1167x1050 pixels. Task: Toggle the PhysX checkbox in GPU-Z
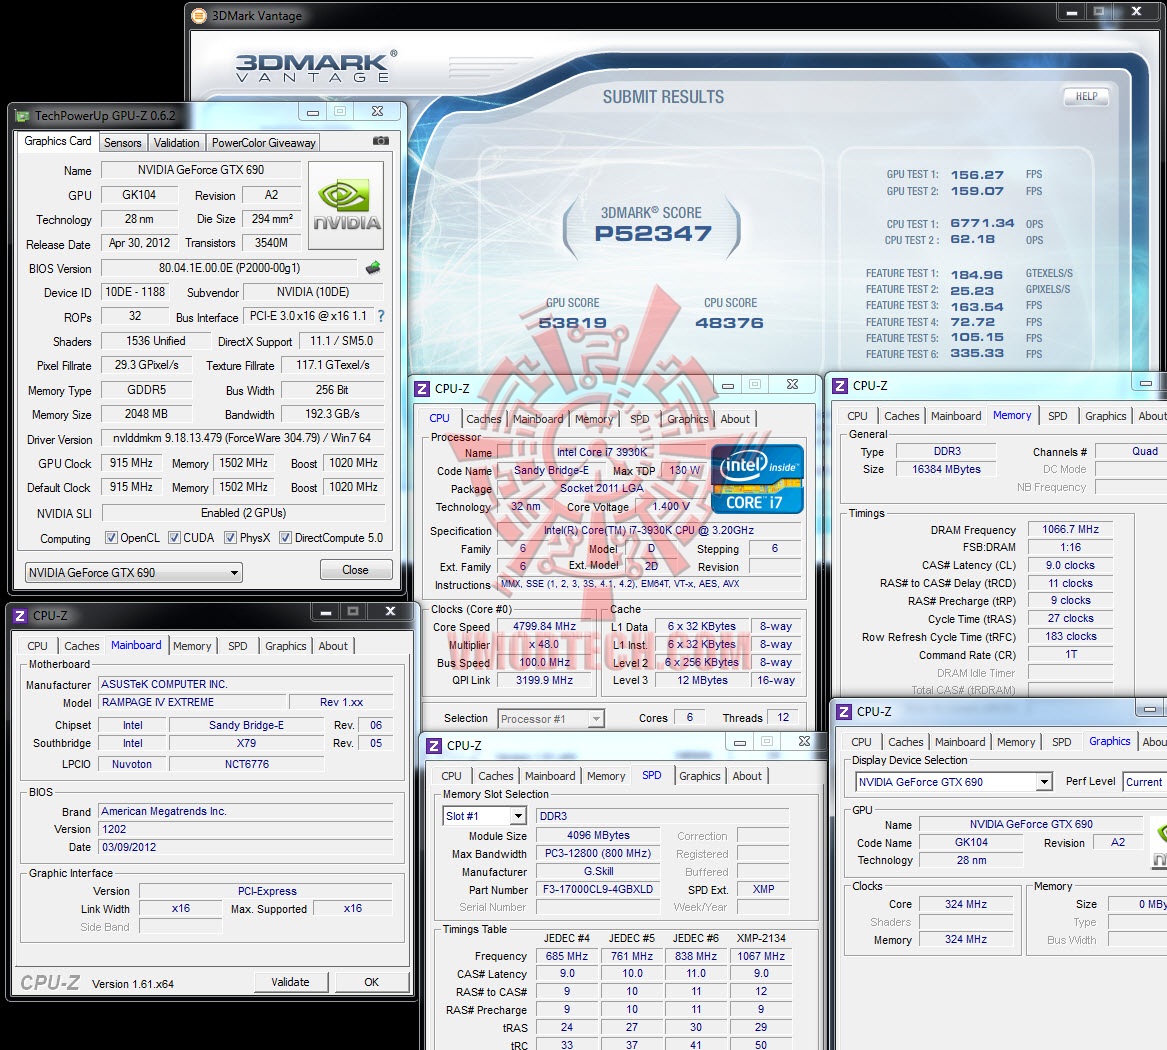pyautogui.click(x=231, y=537)
